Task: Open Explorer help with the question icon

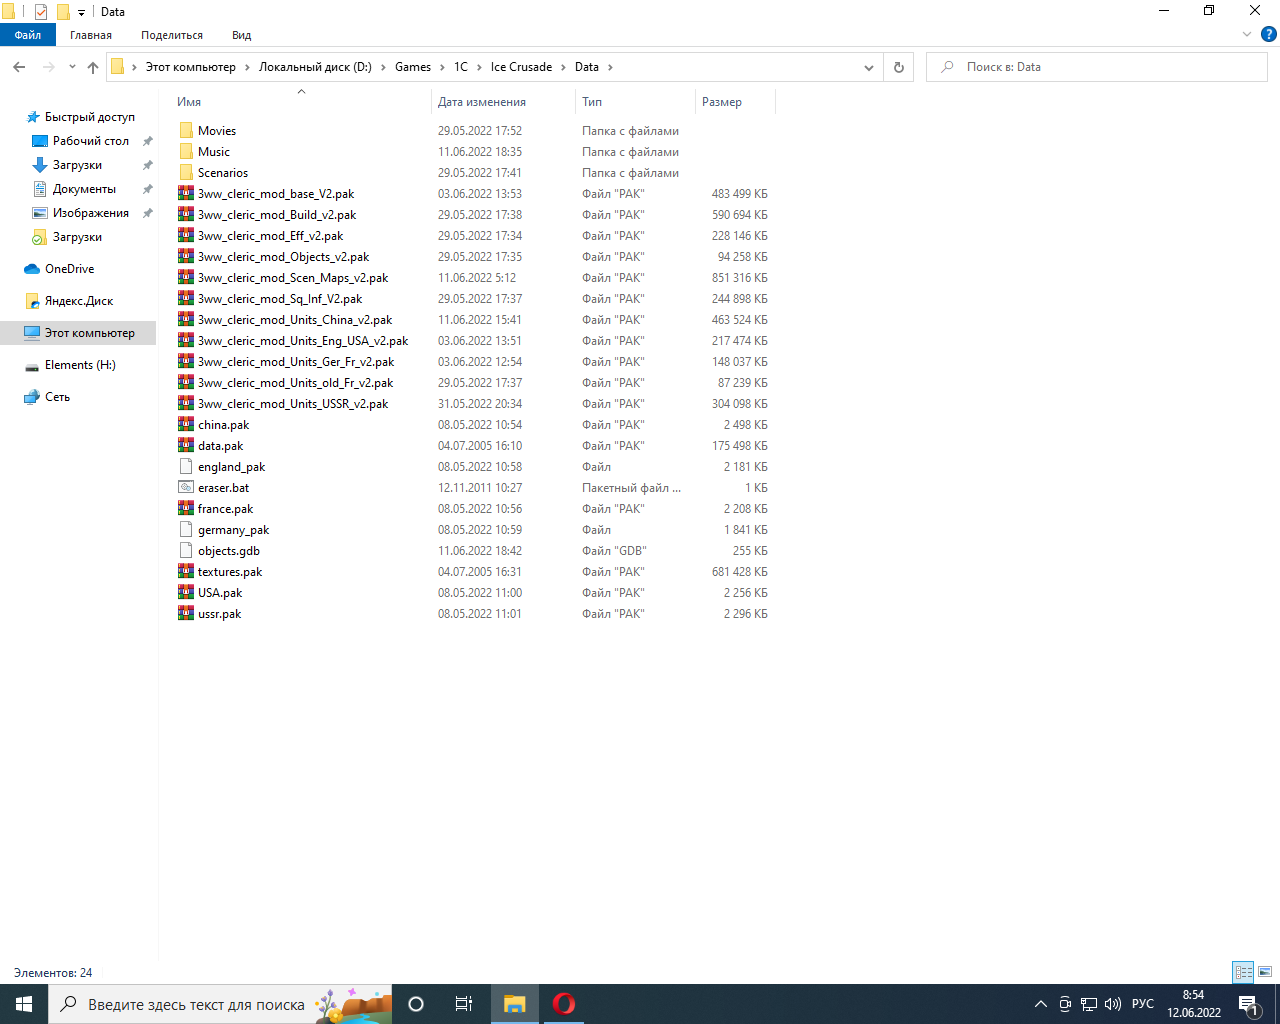Action: pyautogui.click(x=1269, y=34)
